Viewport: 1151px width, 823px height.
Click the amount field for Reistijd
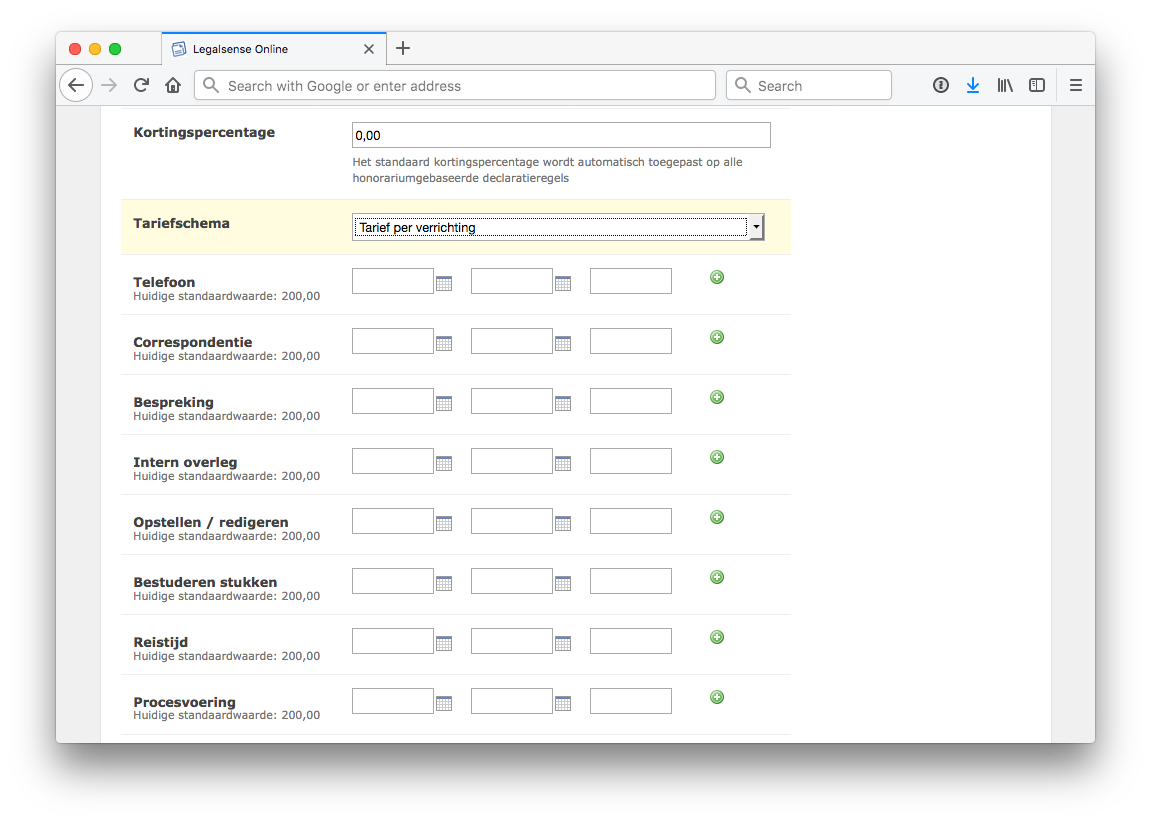point(631,641)
